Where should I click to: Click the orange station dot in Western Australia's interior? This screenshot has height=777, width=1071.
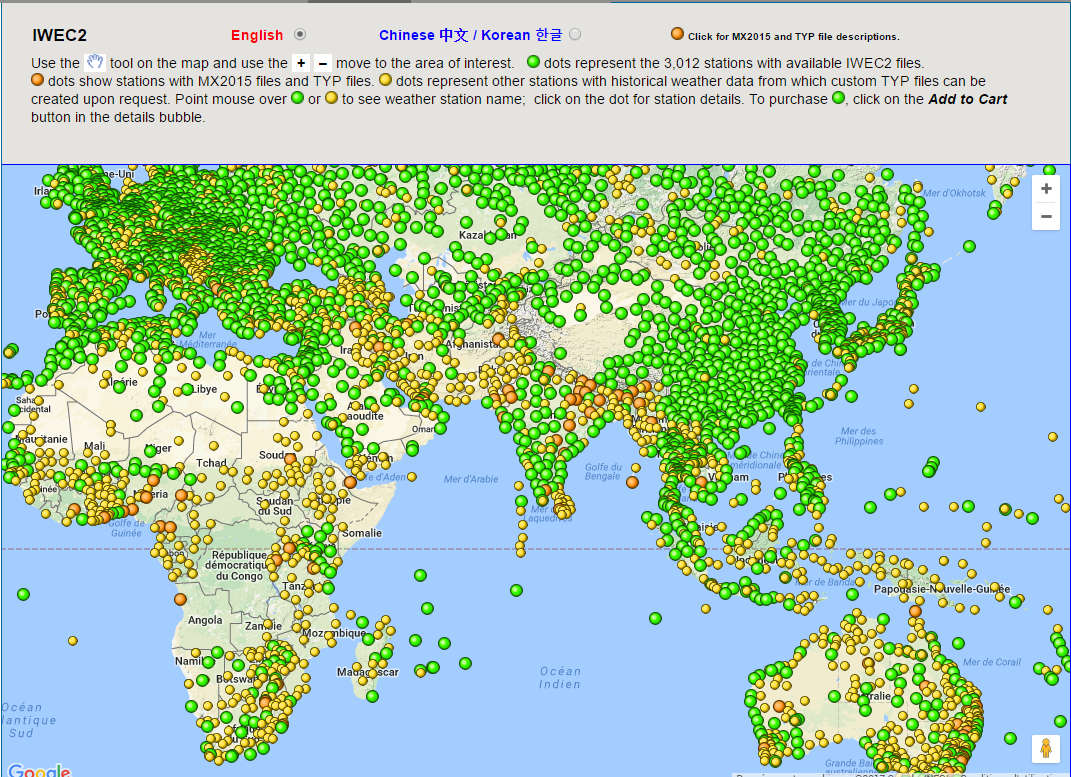point(779,706)
